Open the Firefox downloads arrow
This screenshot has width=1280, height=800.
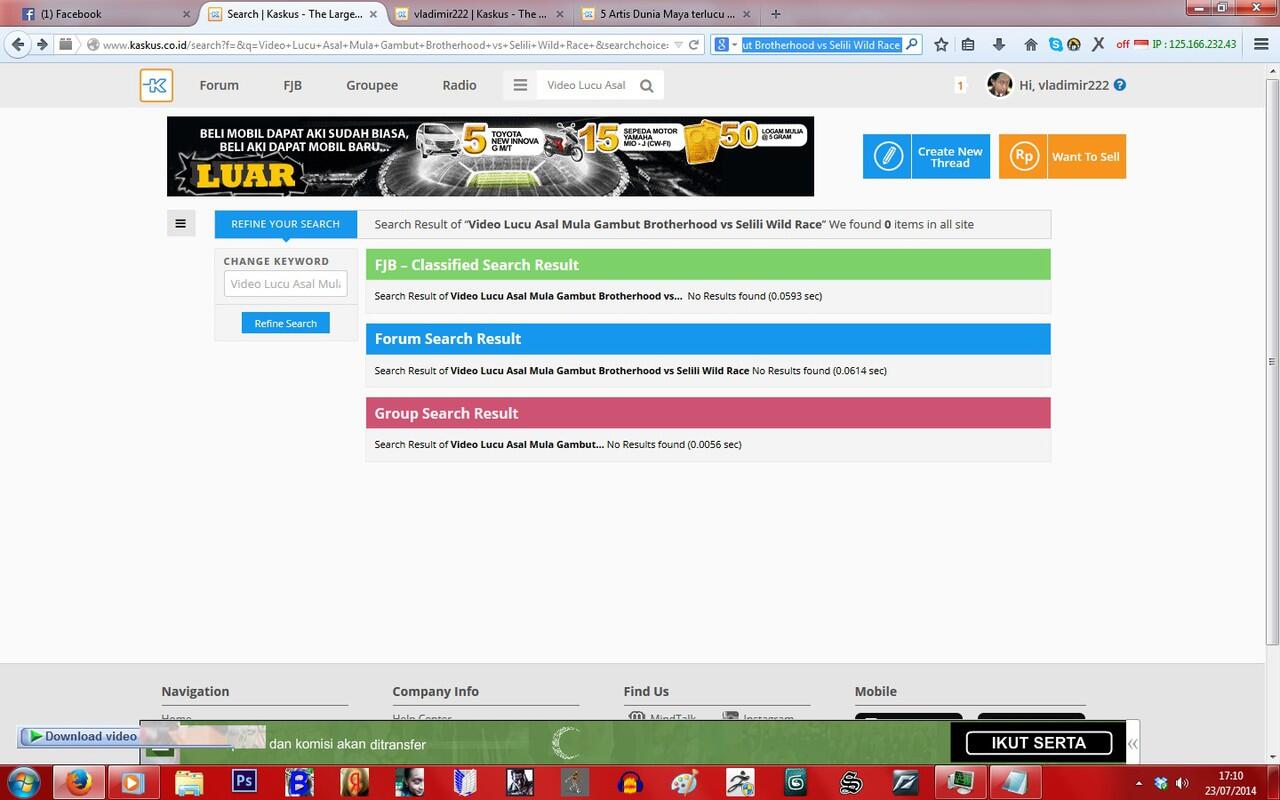pos(998,44)
